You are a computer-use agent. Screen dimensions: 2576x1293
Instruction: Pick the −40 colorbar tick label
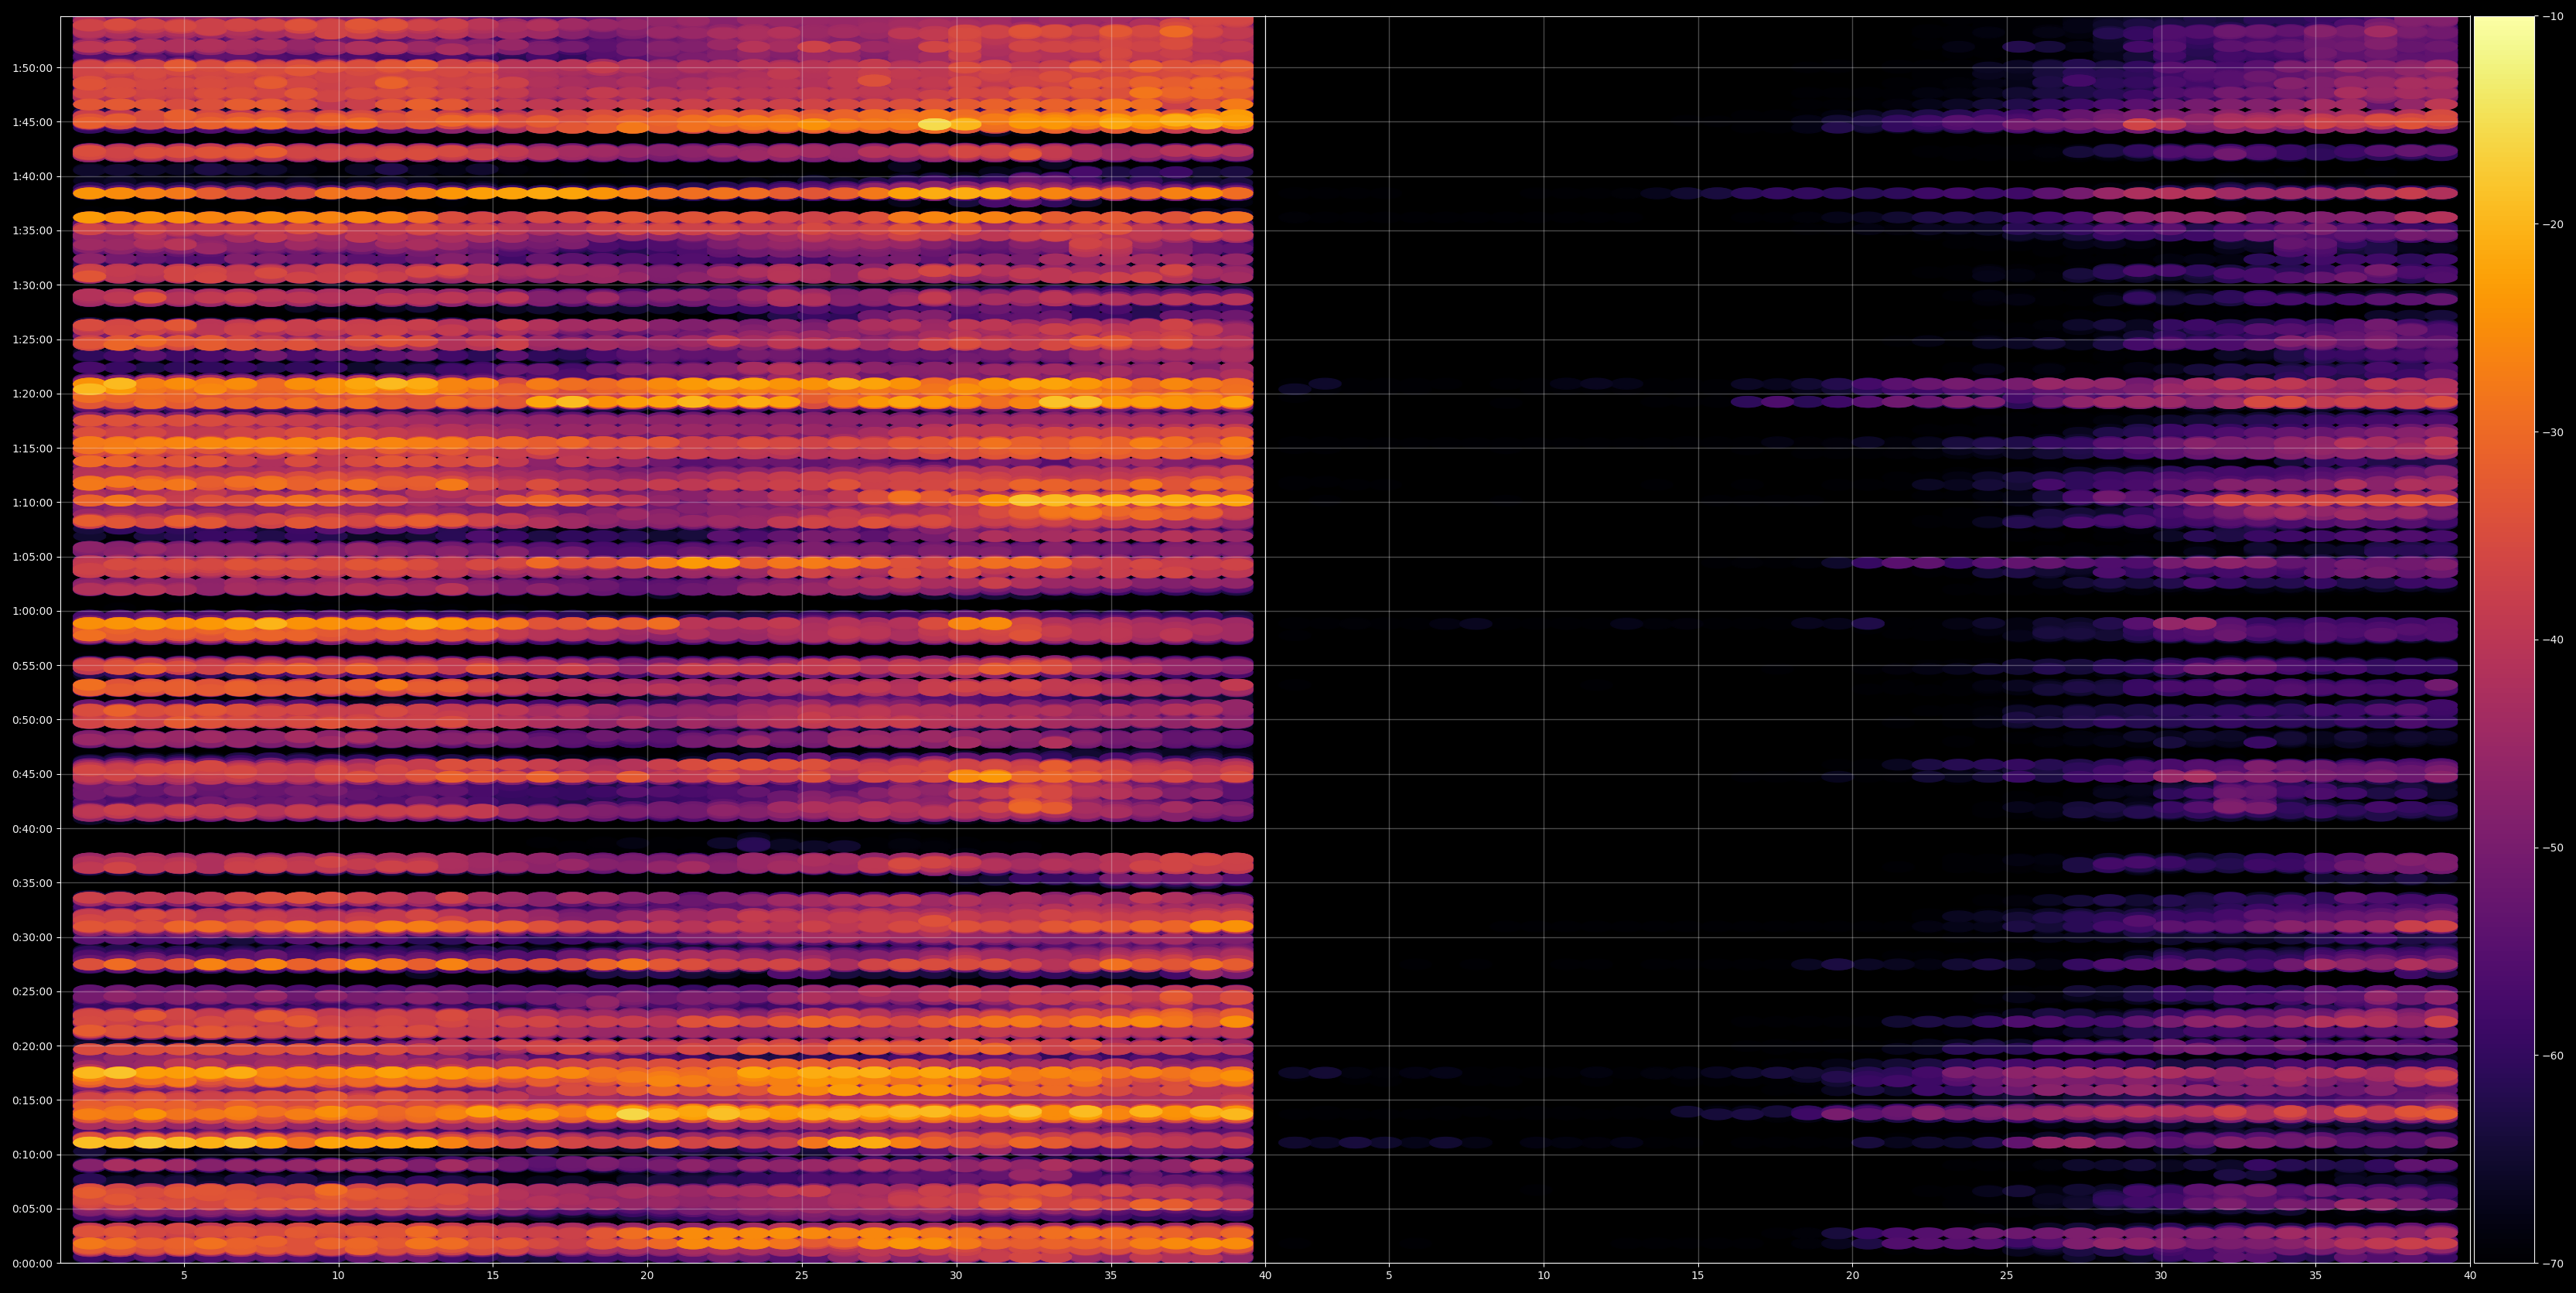coord(2553,640)
